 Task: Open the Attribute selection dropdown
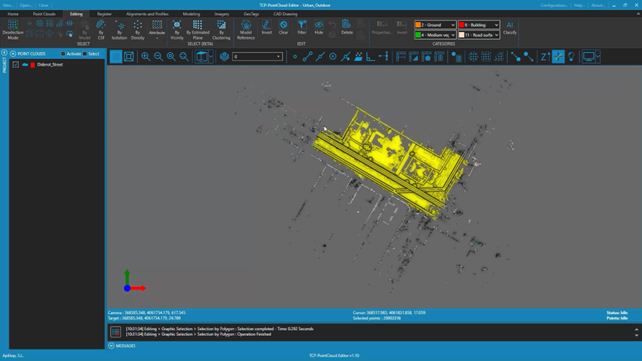[x=157, y=29]
